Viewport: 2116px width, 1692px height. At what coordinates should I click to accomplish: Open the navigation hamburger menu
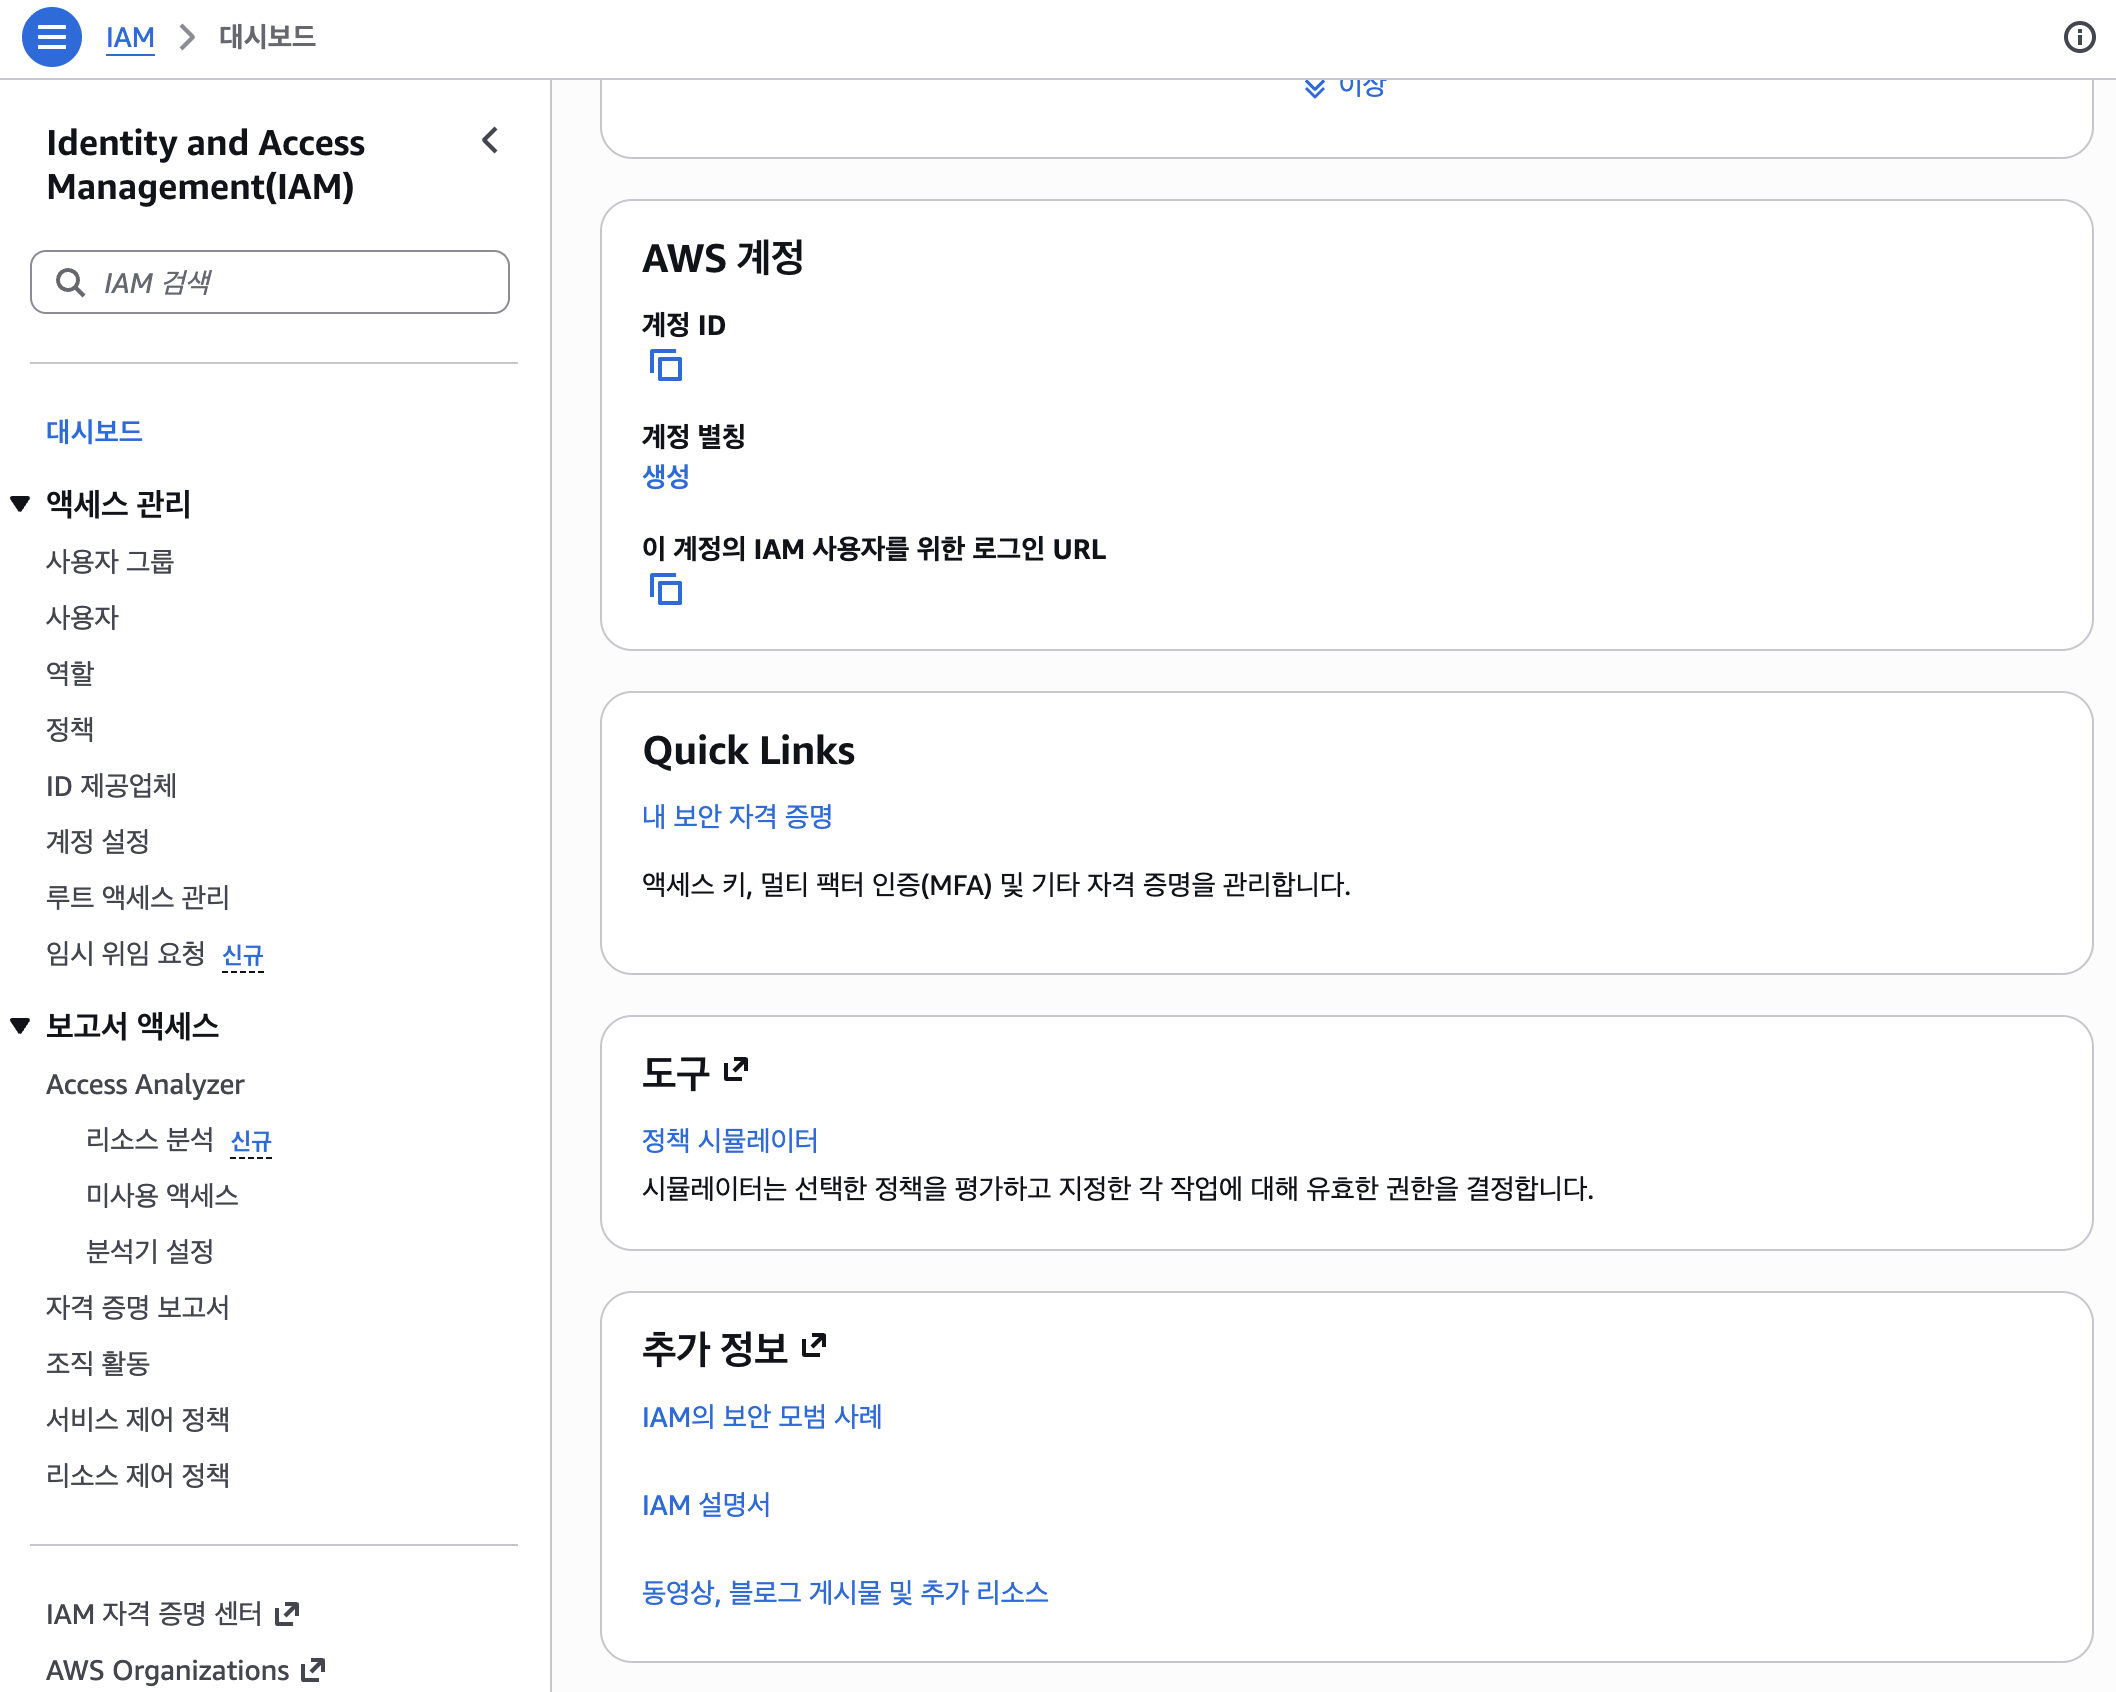(x=52, y=37)
